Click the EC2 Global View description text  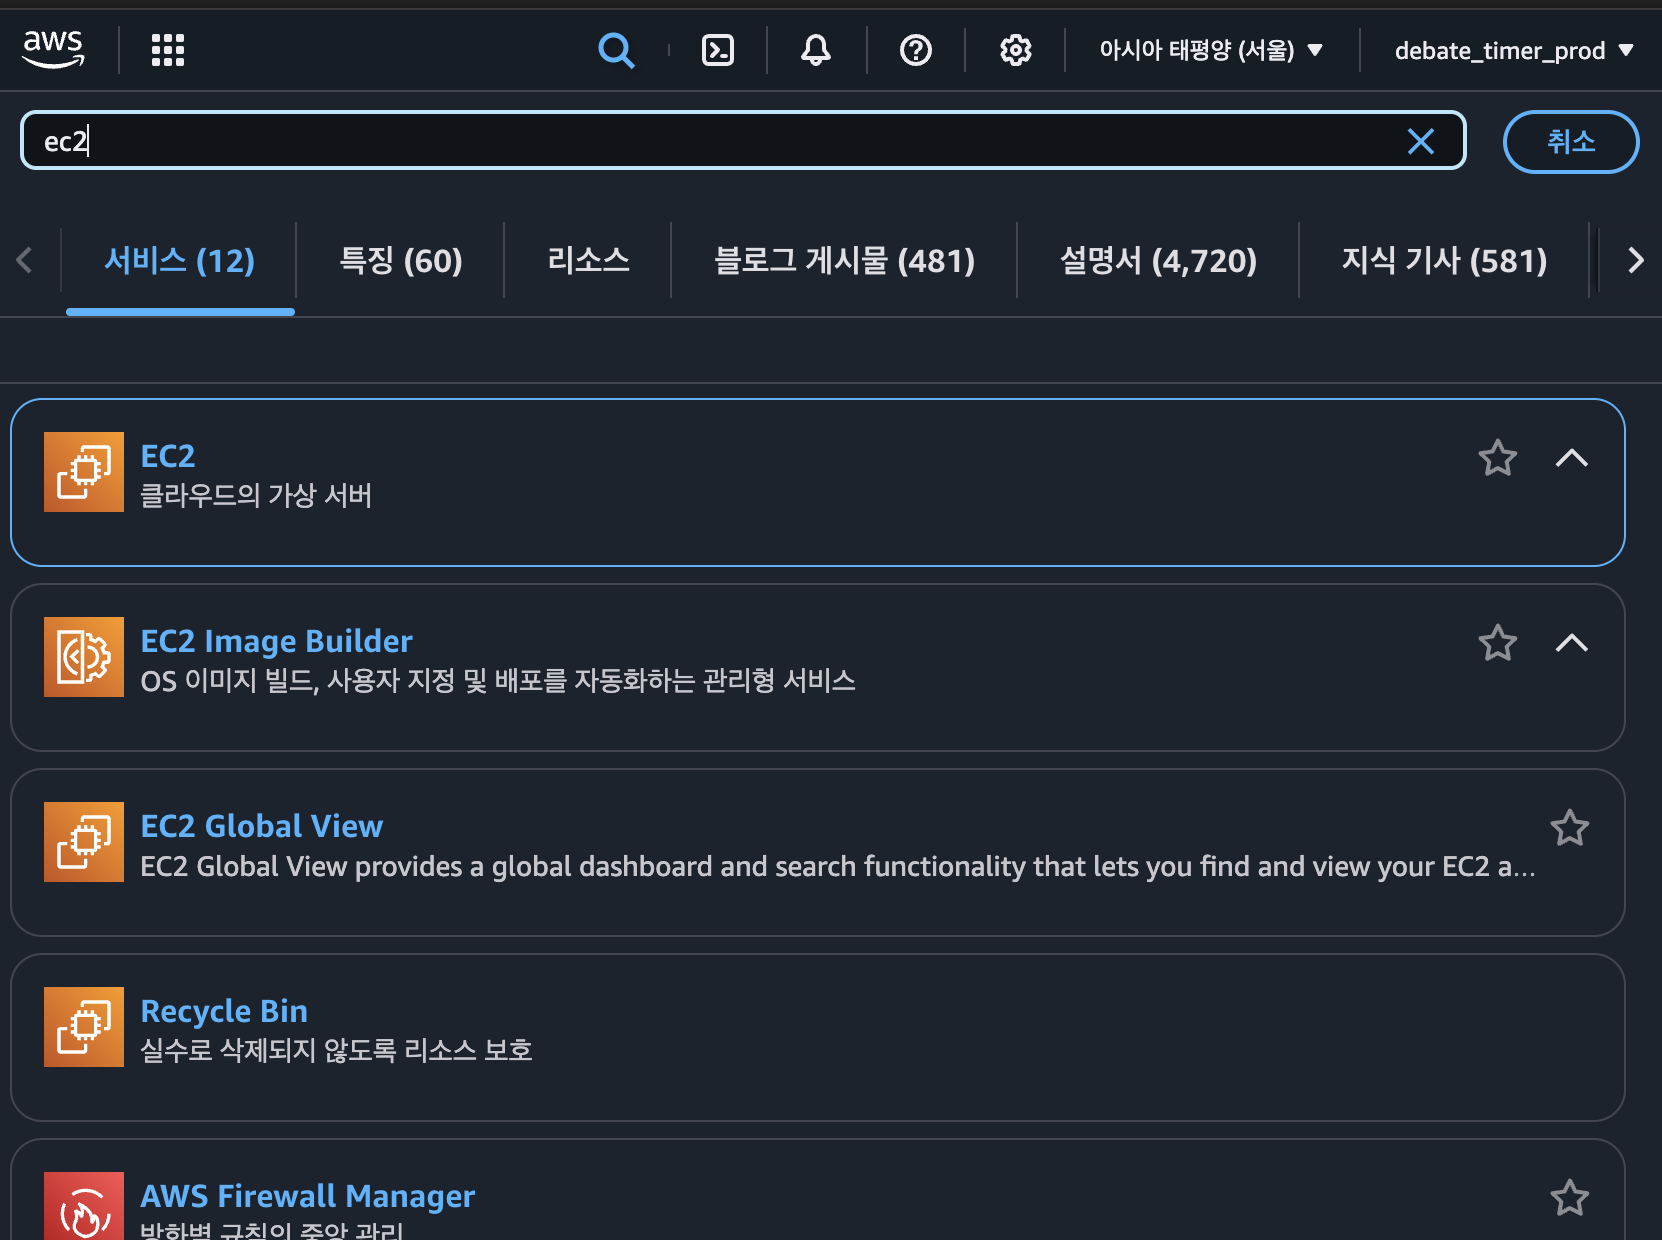tap(838, 866)
